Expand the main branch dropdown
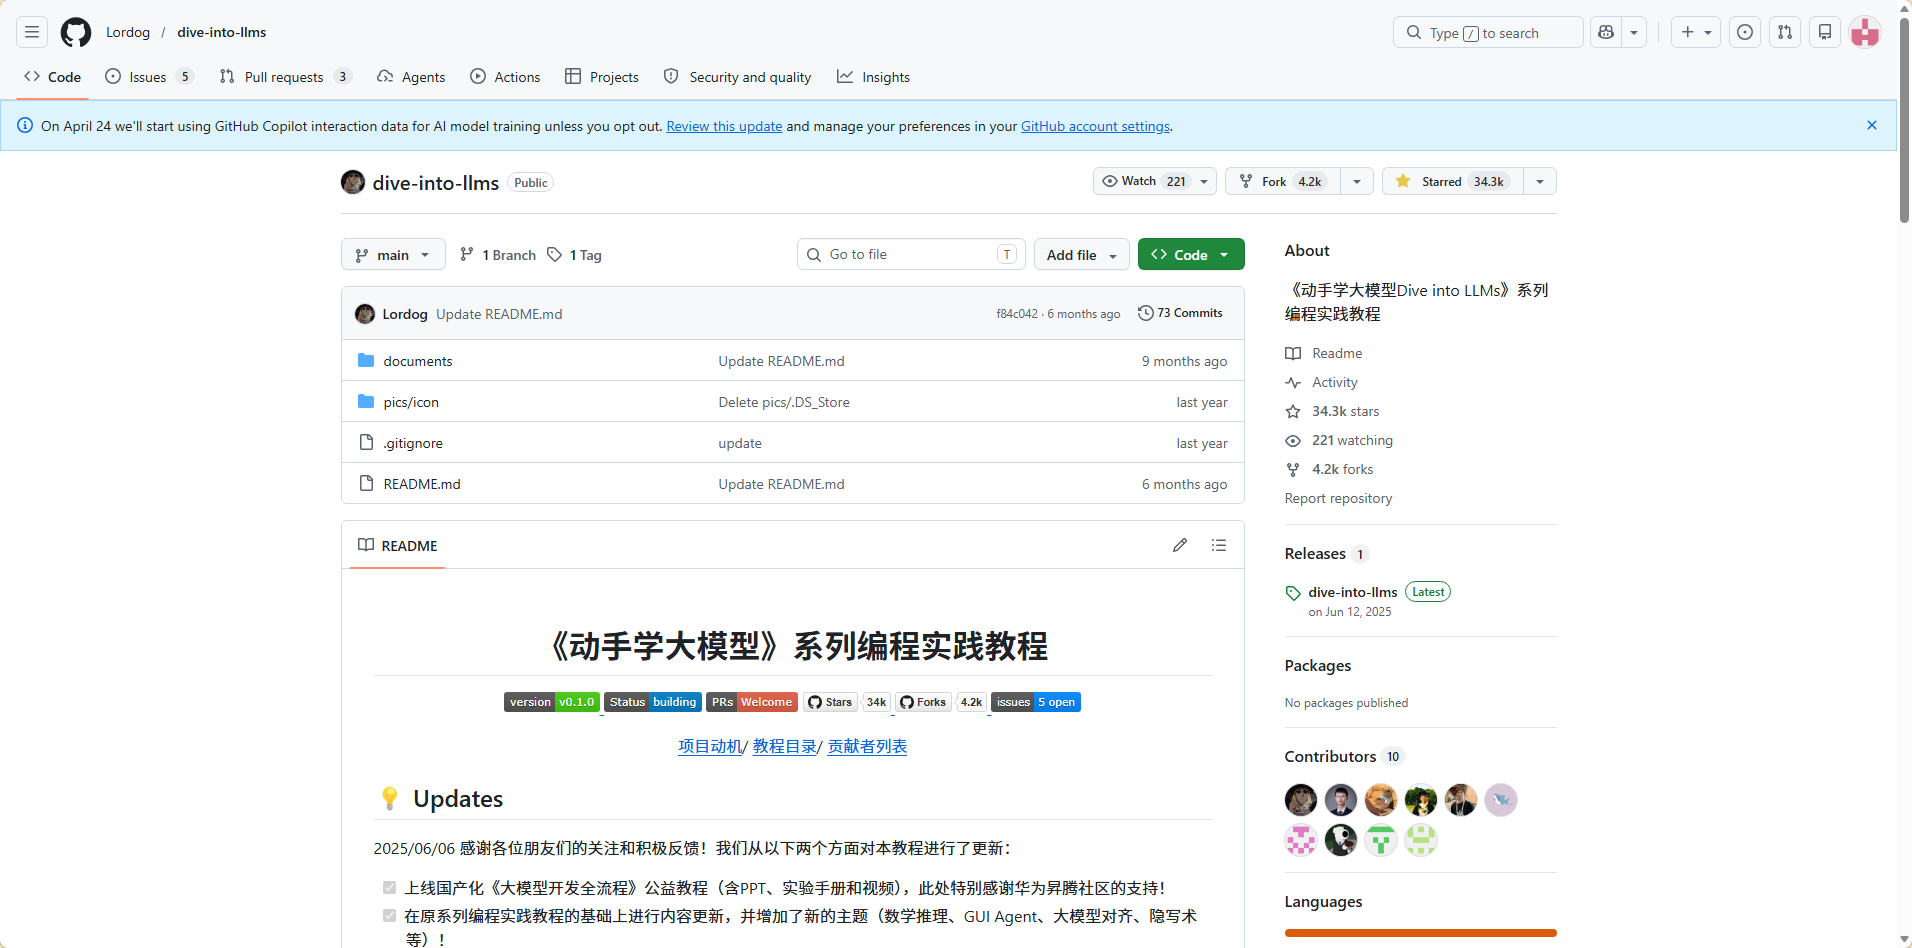Screen dimensions: 1912x948 (393, 255)
